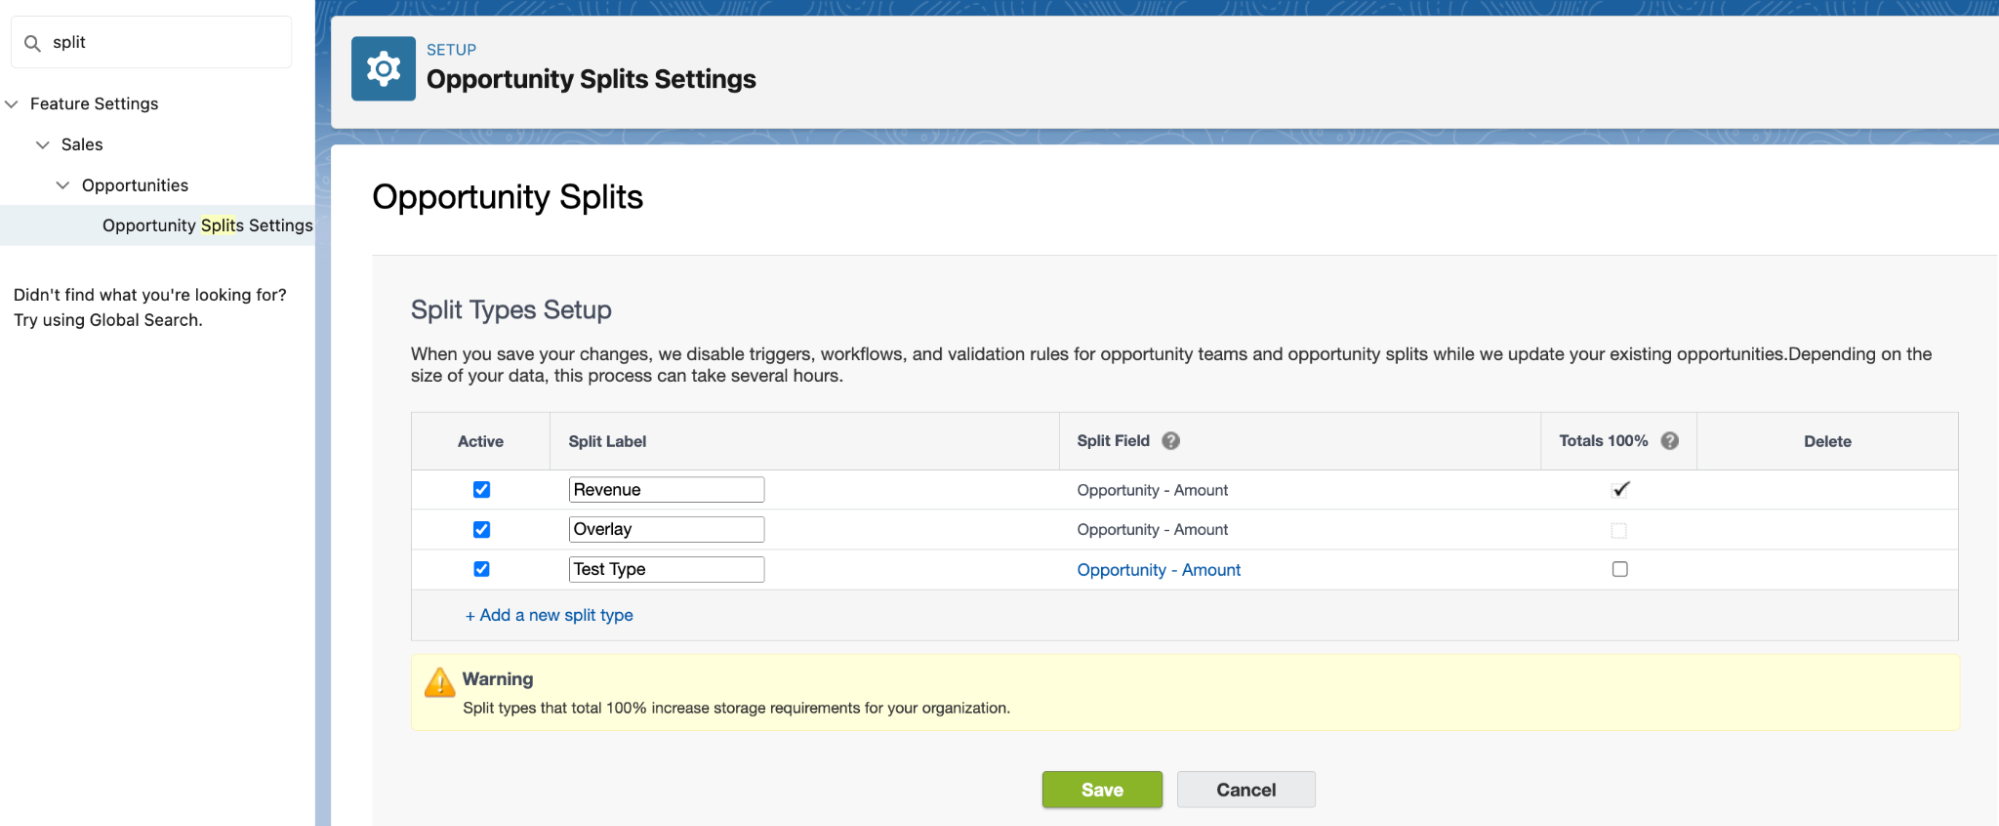Click the Setup gear icon
The width and height of the screenshot is (1999, 826).
383,69
